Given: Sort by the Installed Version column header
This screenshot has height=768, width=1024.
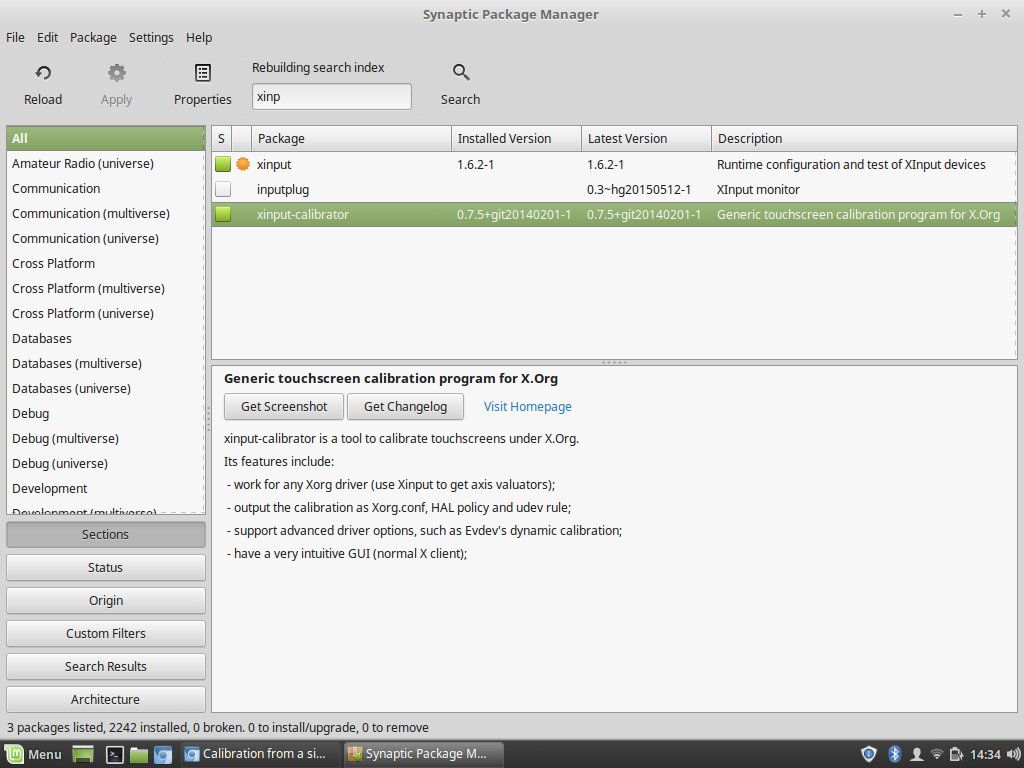Looking at the screenshot, I should click(517, 138).
